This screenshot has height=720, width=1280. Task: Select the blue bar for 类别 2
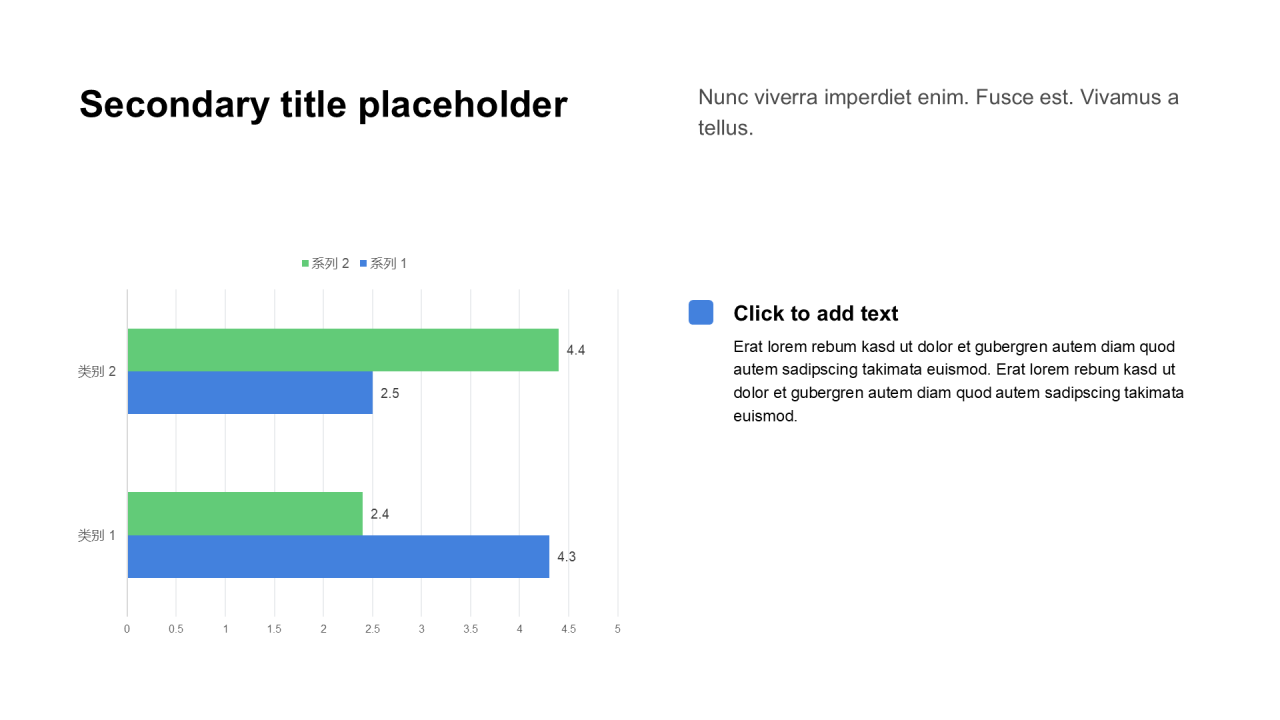pyautogui.click(x=249, y=393)
